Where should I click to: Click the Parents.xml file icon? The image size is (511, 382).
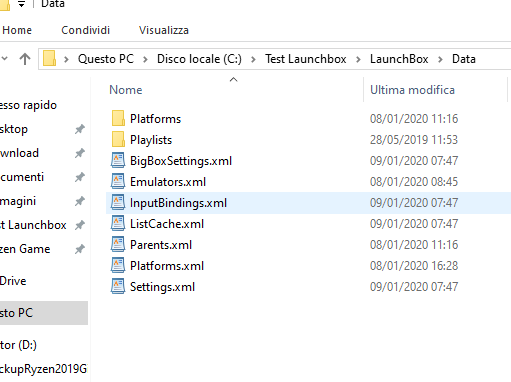[118, 245]
